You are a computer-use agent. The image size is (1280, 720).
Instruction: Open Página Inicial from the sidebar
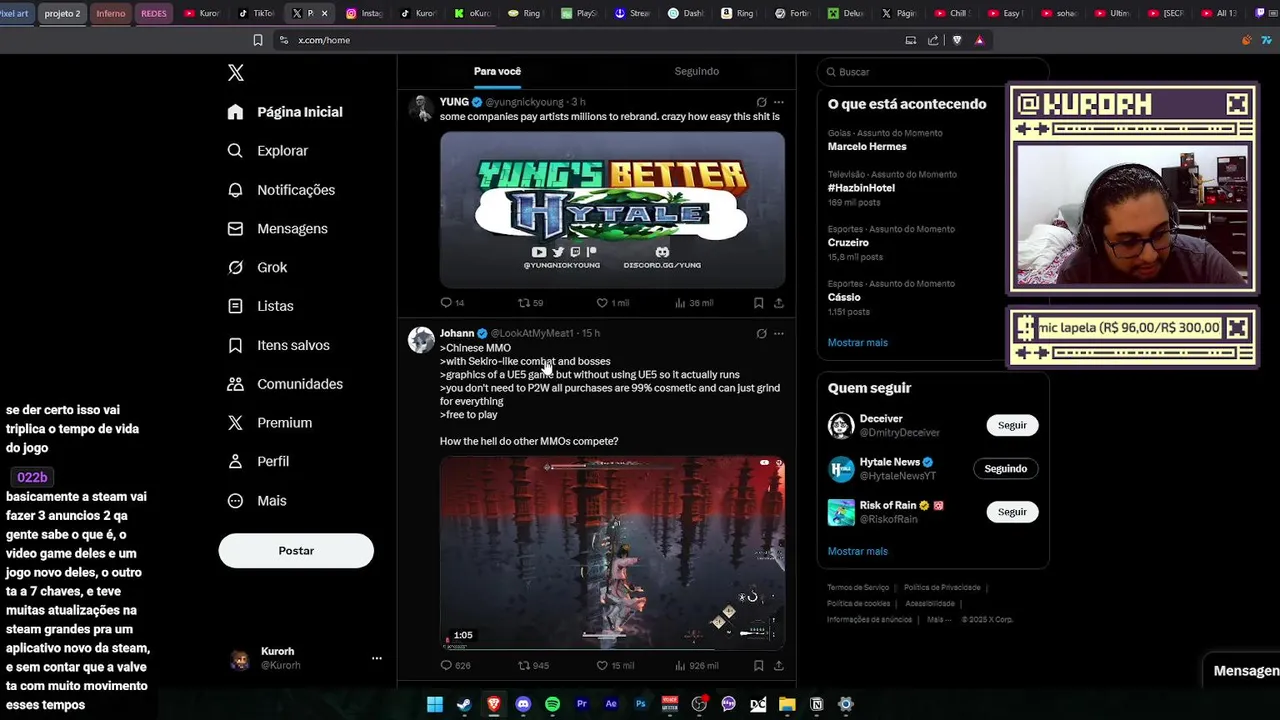285,112
